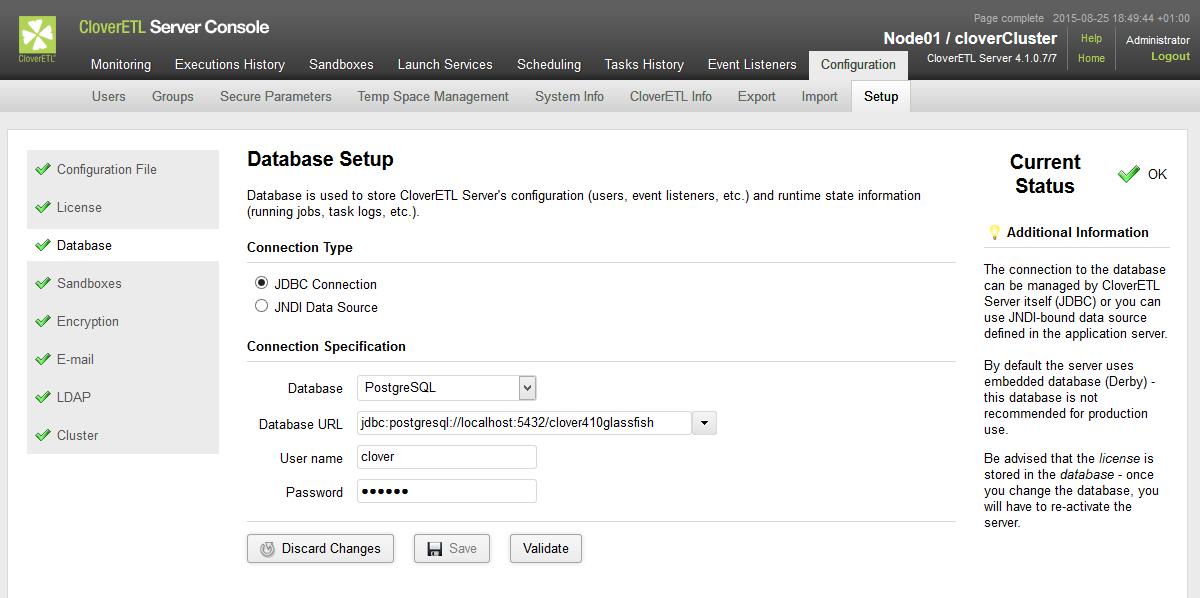Click the green checkmark beside License
Viewport: 1200px width, 598px height.
coord(42,208)
